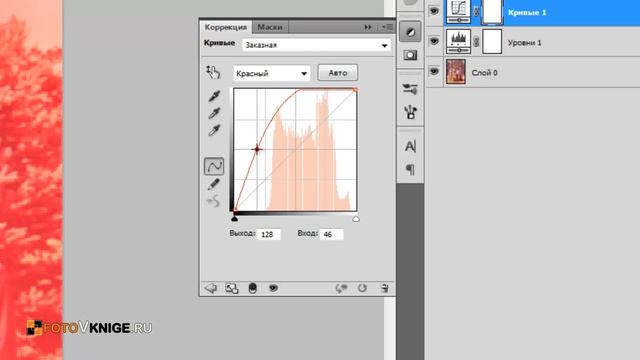The image size is (640, 360).
Task: Click the Авто button
Action: 338,73
